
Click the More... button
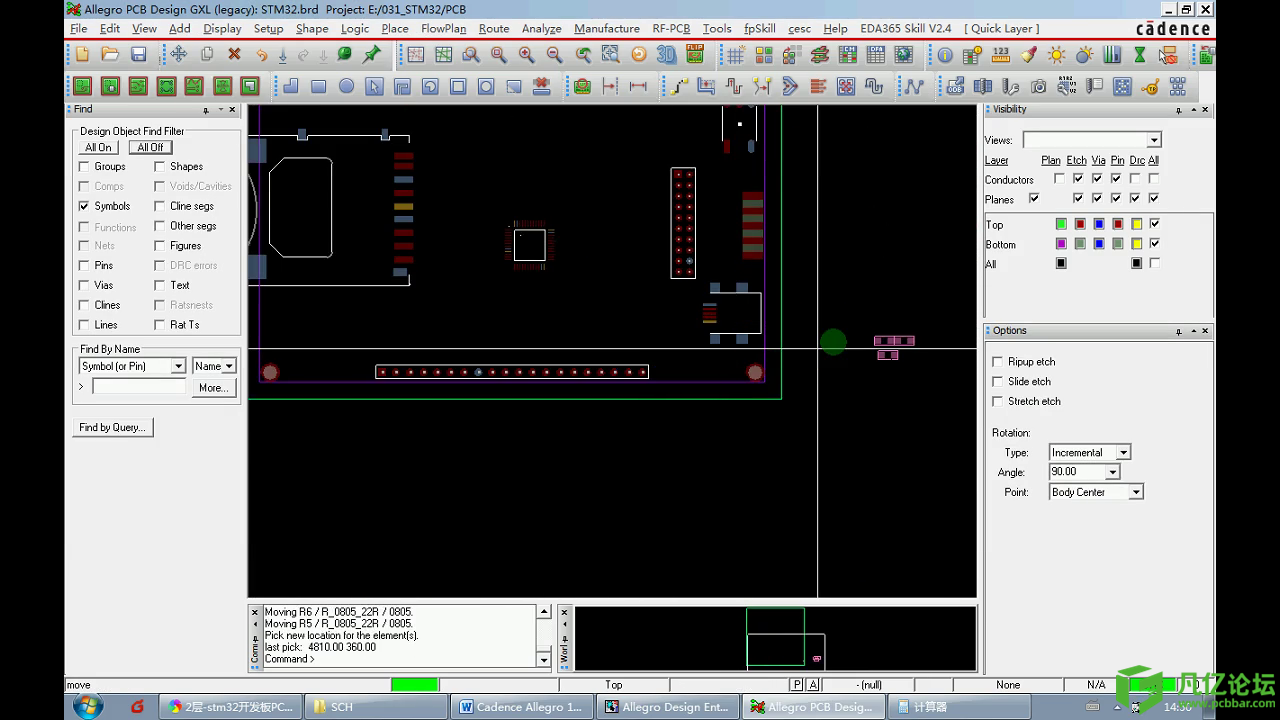[213, 387]
